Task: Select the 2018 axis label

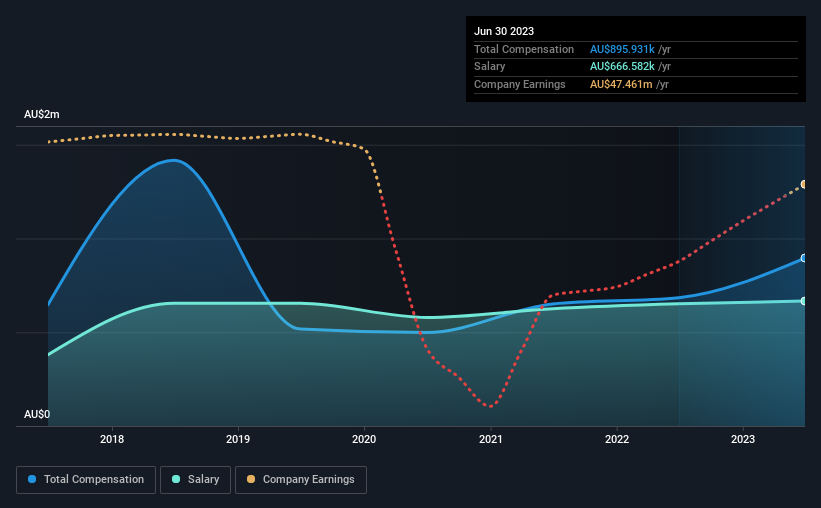Action: [112, 439]
